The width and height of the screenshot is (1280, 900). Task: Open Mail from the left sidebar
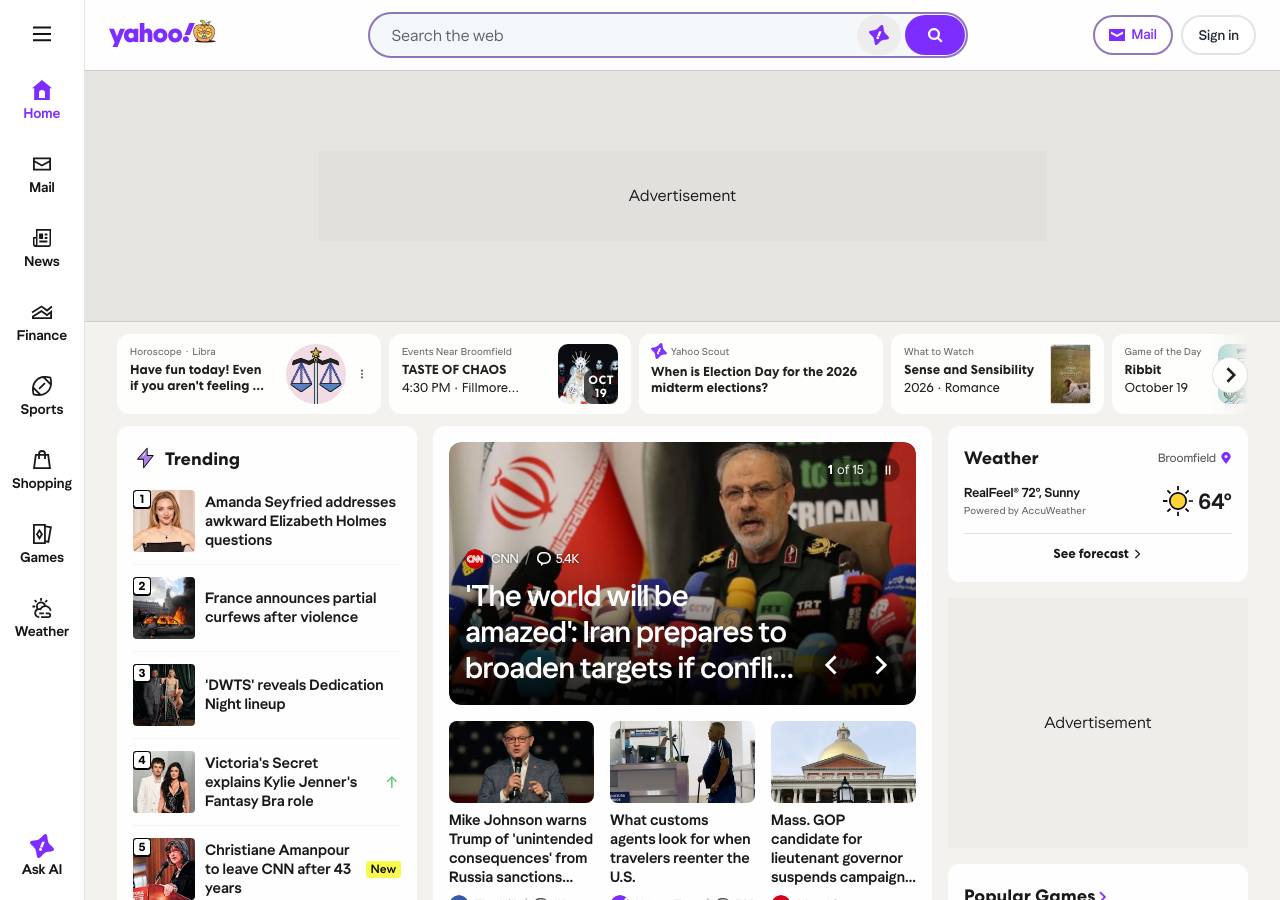(x=42, y=174)
